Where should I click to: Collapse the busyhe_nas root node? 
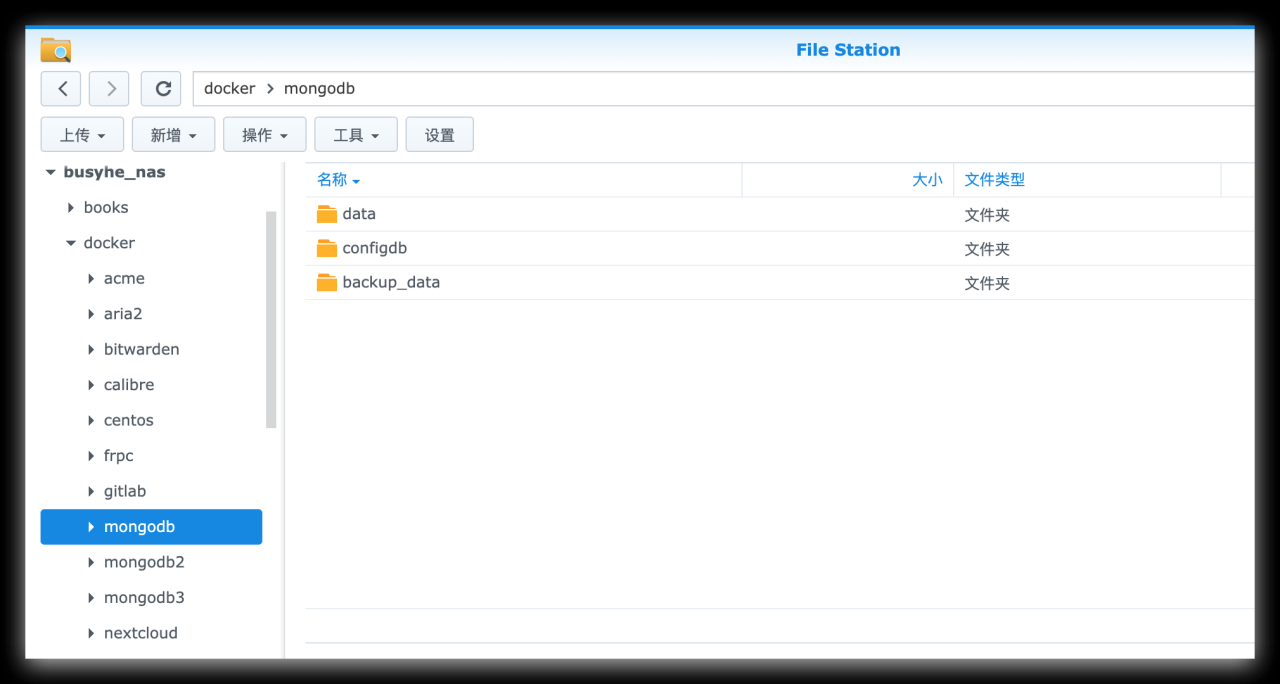click(51, 172)
